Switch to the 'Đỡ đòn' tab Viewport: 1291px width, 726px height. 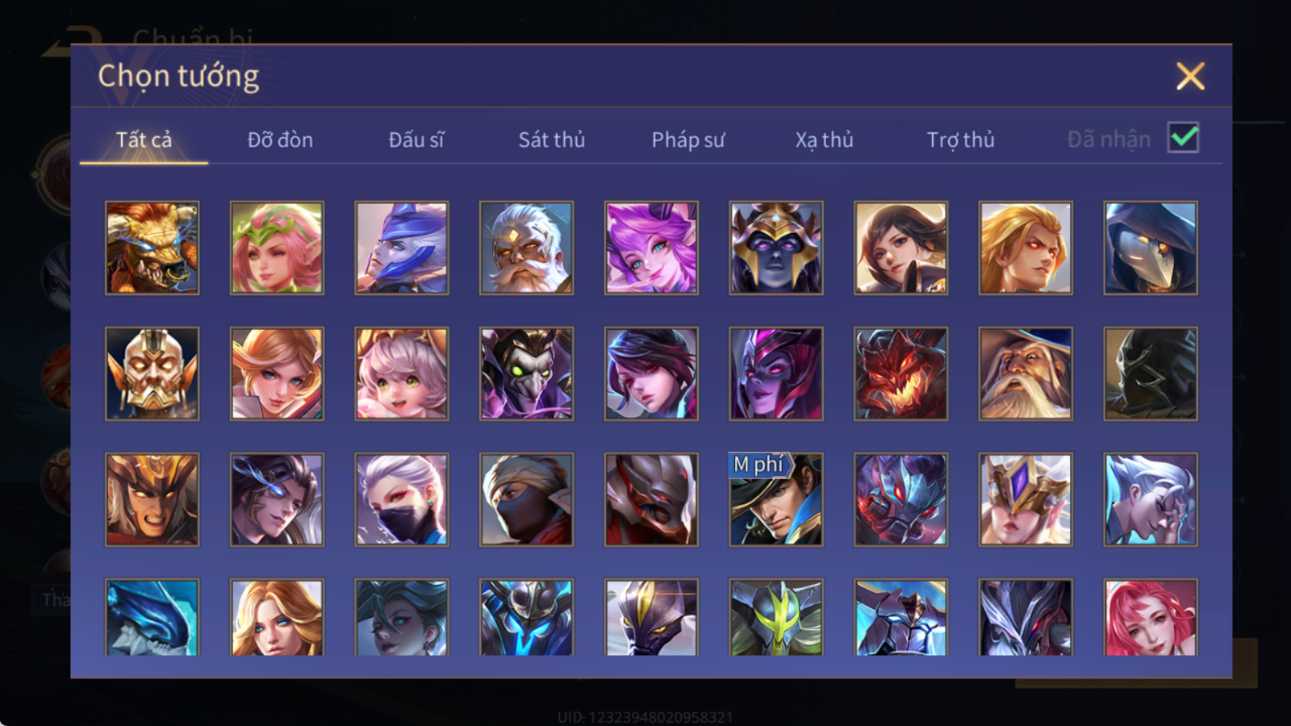[280, 140]
